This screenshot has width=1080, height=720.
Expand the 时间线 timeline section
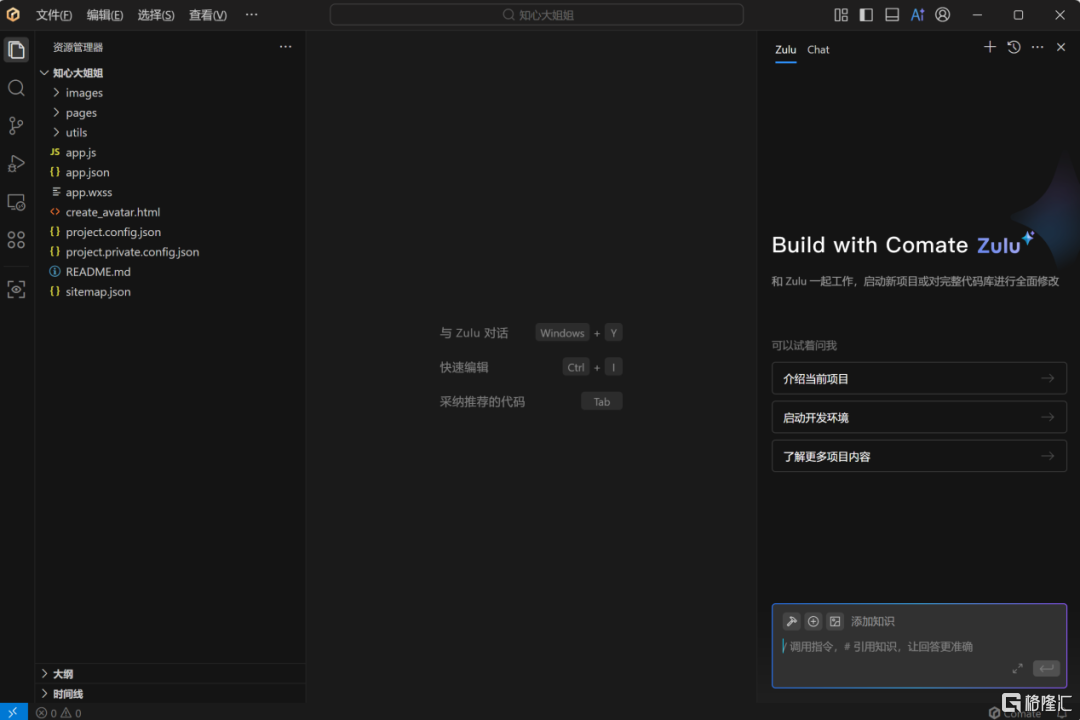click(170, 694)
